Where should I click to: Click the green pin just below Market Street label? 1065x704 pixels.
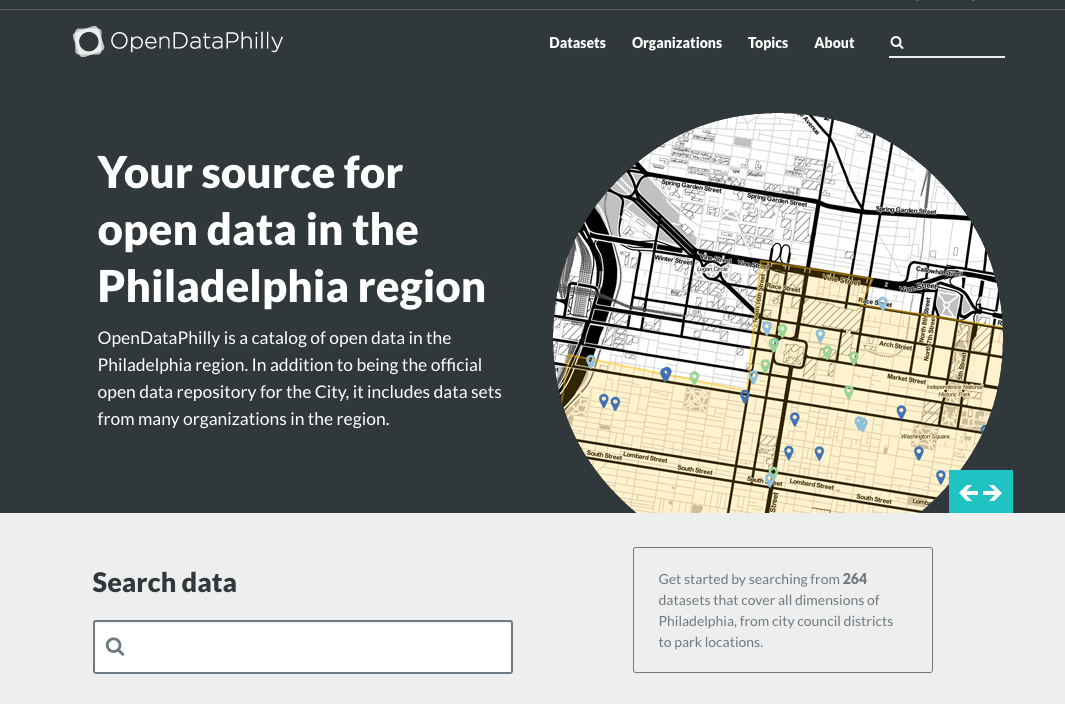point(848,392)
